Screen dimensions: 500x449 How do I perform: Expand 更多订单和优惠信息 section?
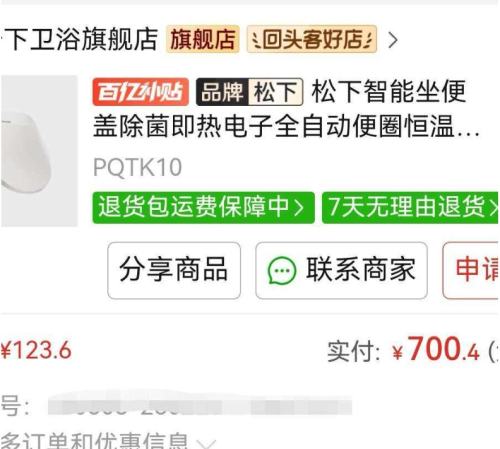point(108,441)
